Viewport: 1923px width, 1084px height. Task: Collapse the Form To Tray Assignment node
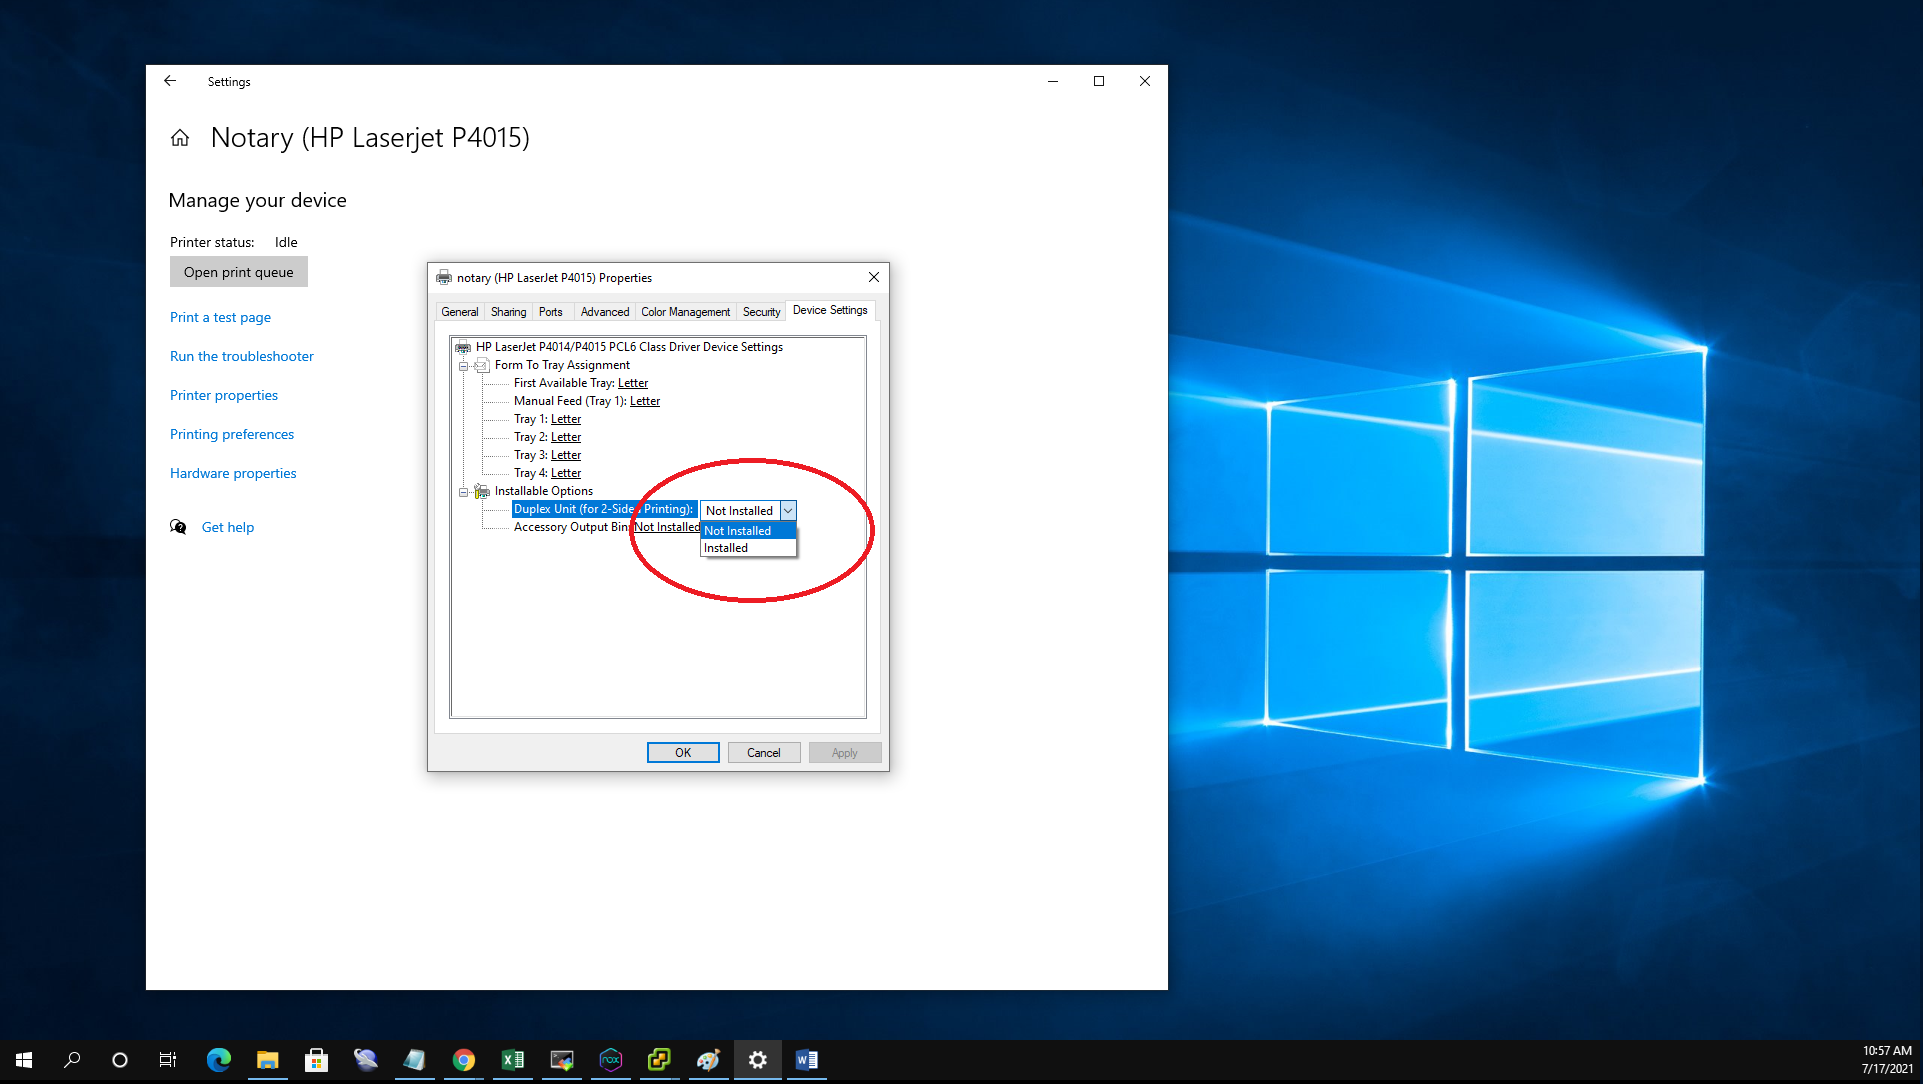[463, 366]
